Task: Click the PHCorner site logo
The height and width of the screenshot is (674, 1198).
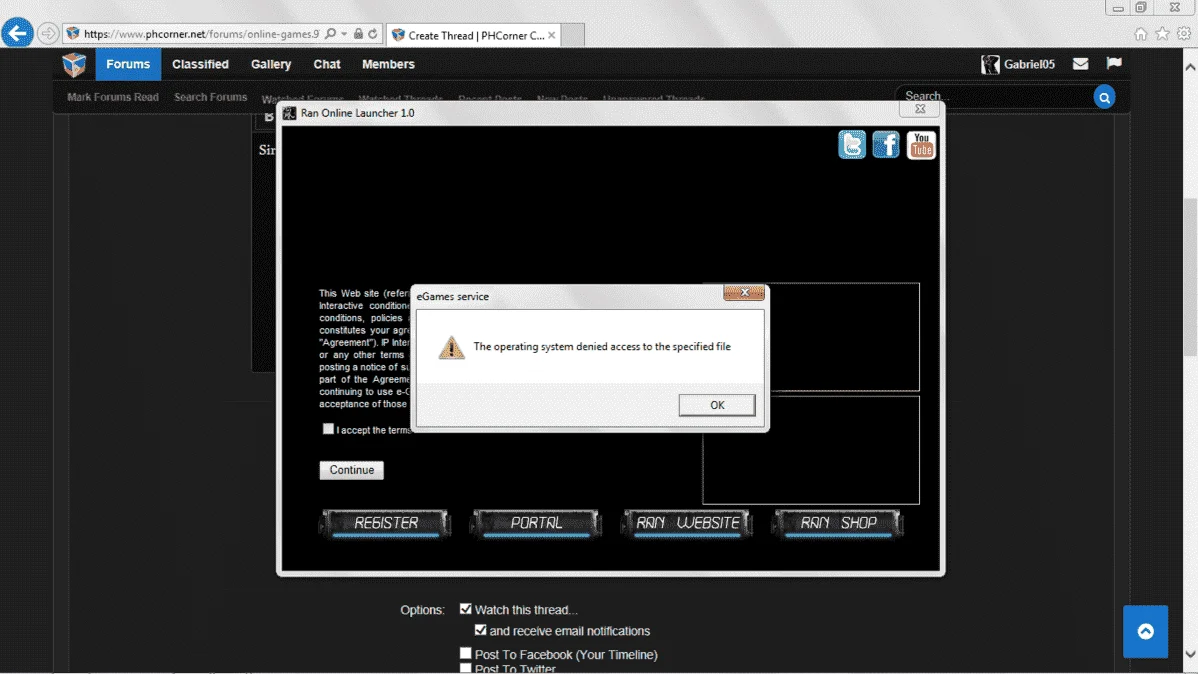Action: 74,65
